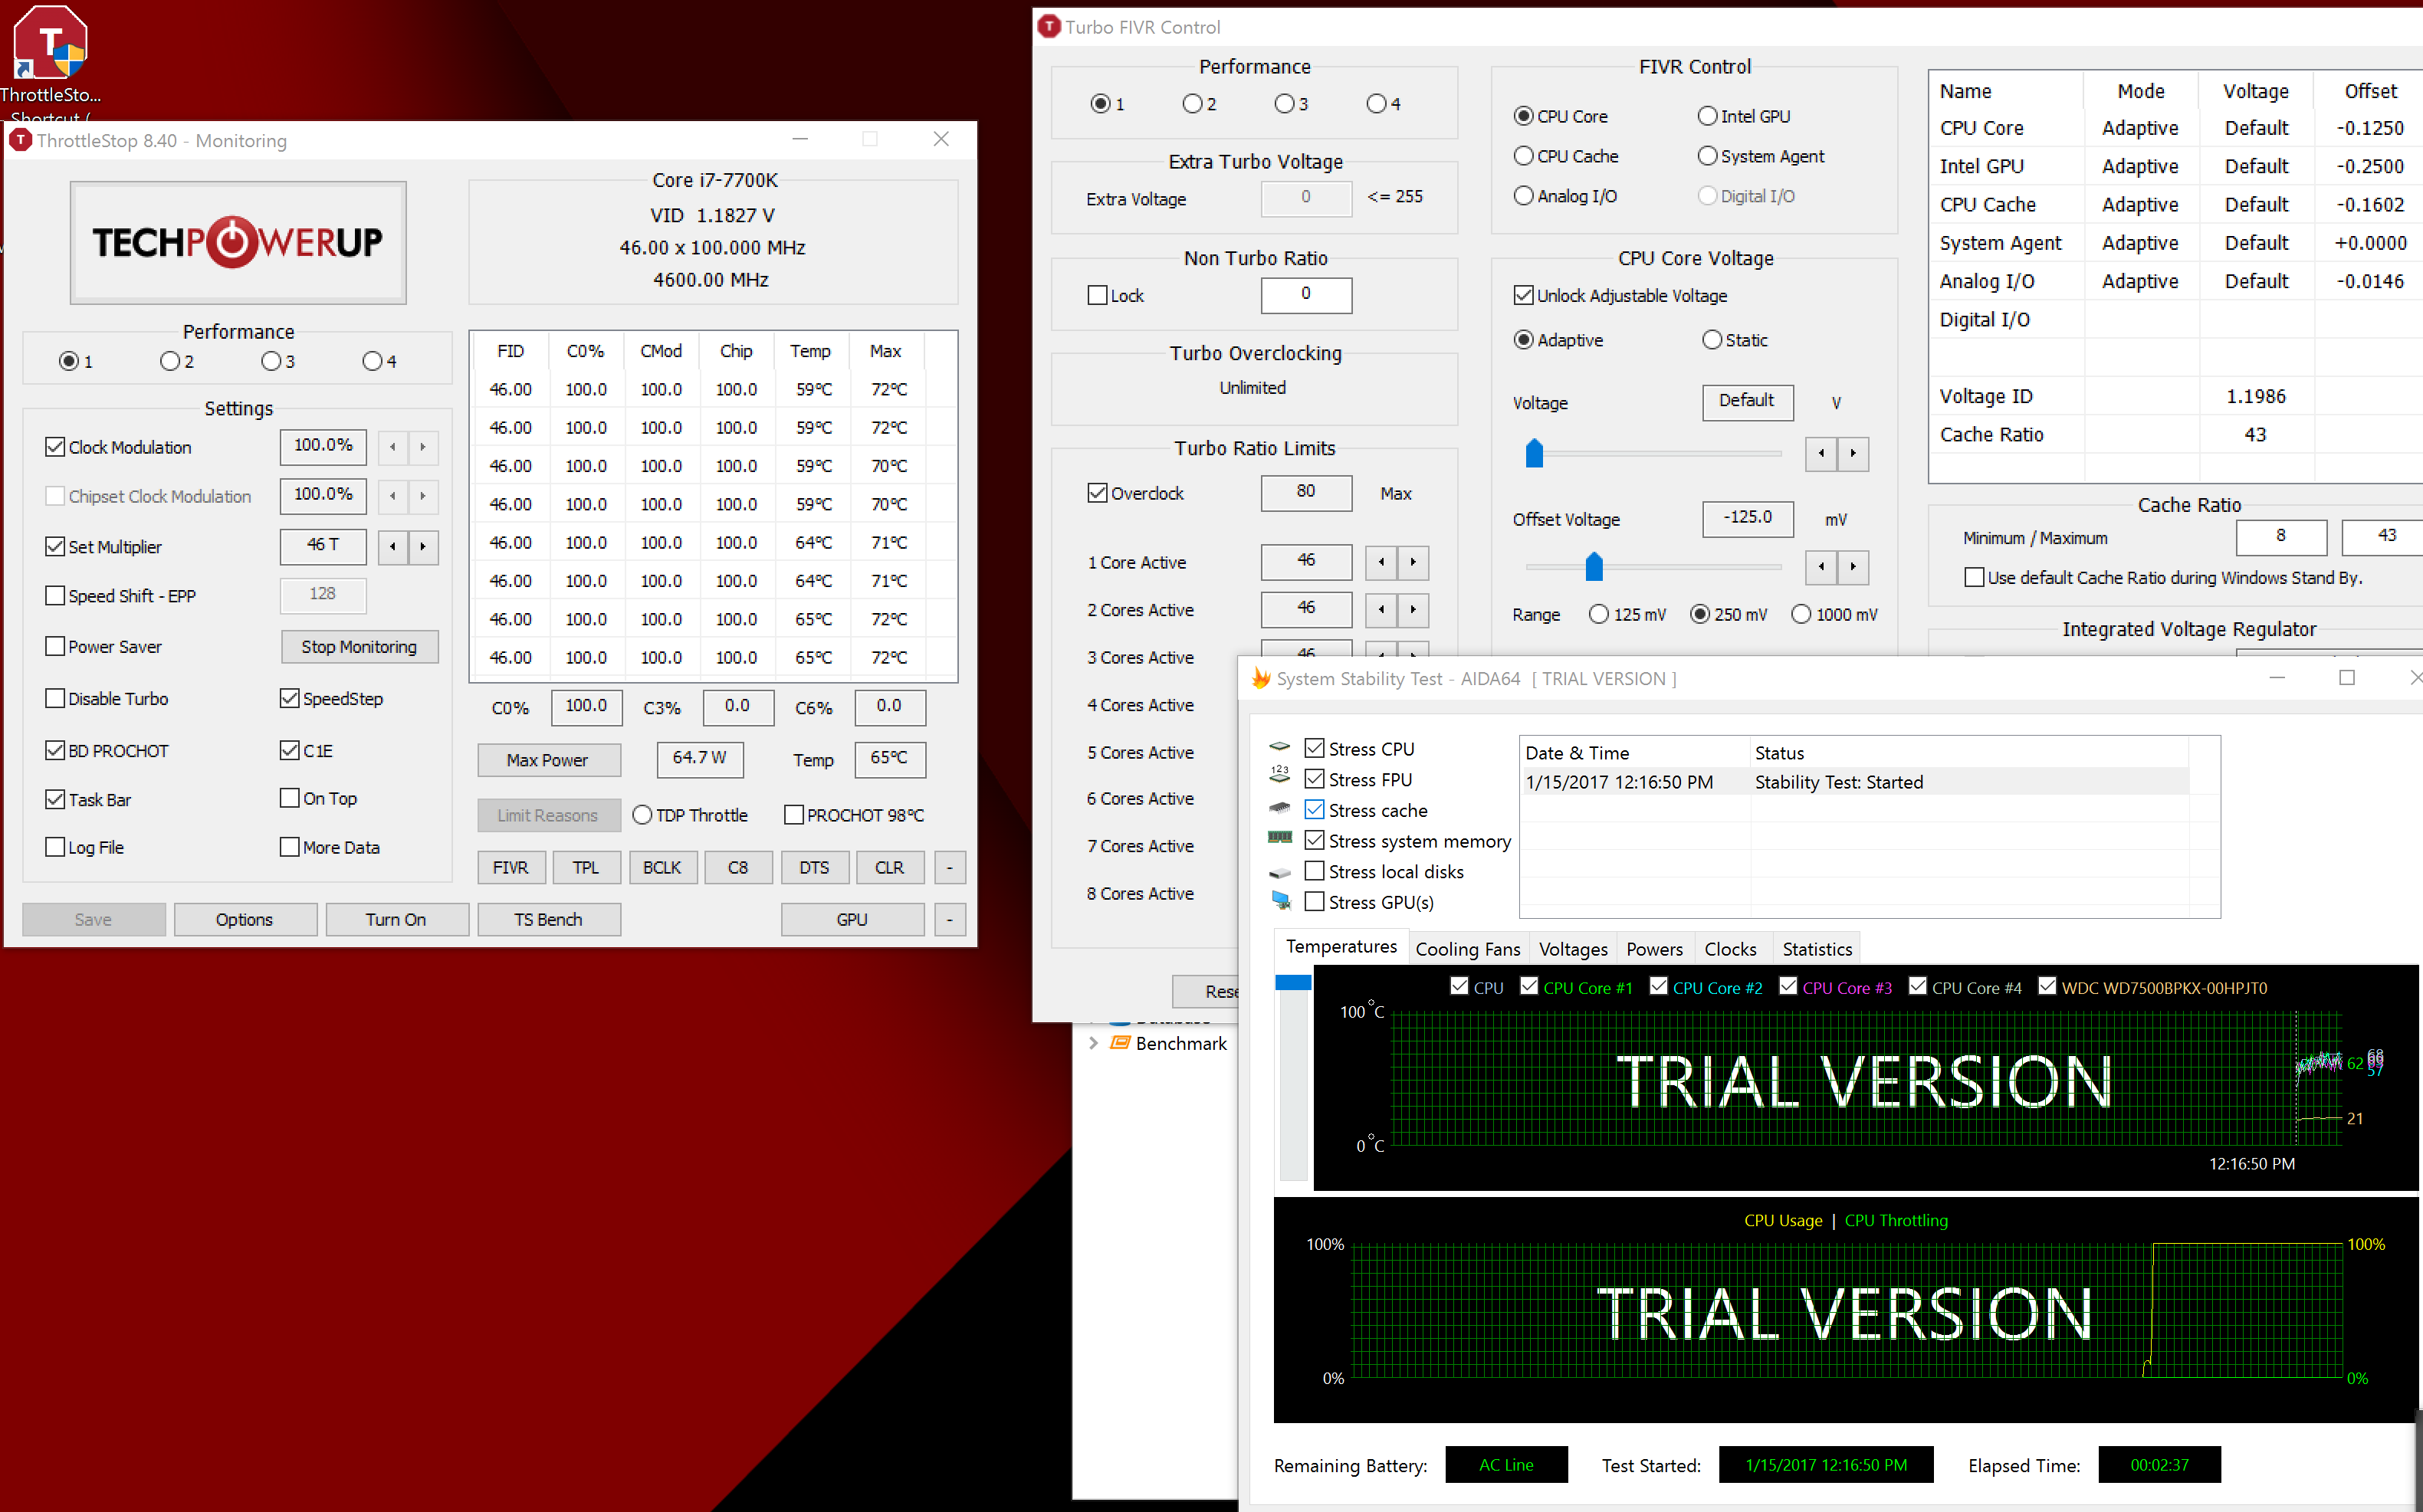Increase Clock Modulation with right arrow
The image size is (2423, 1512).
[x=423, y=447]
